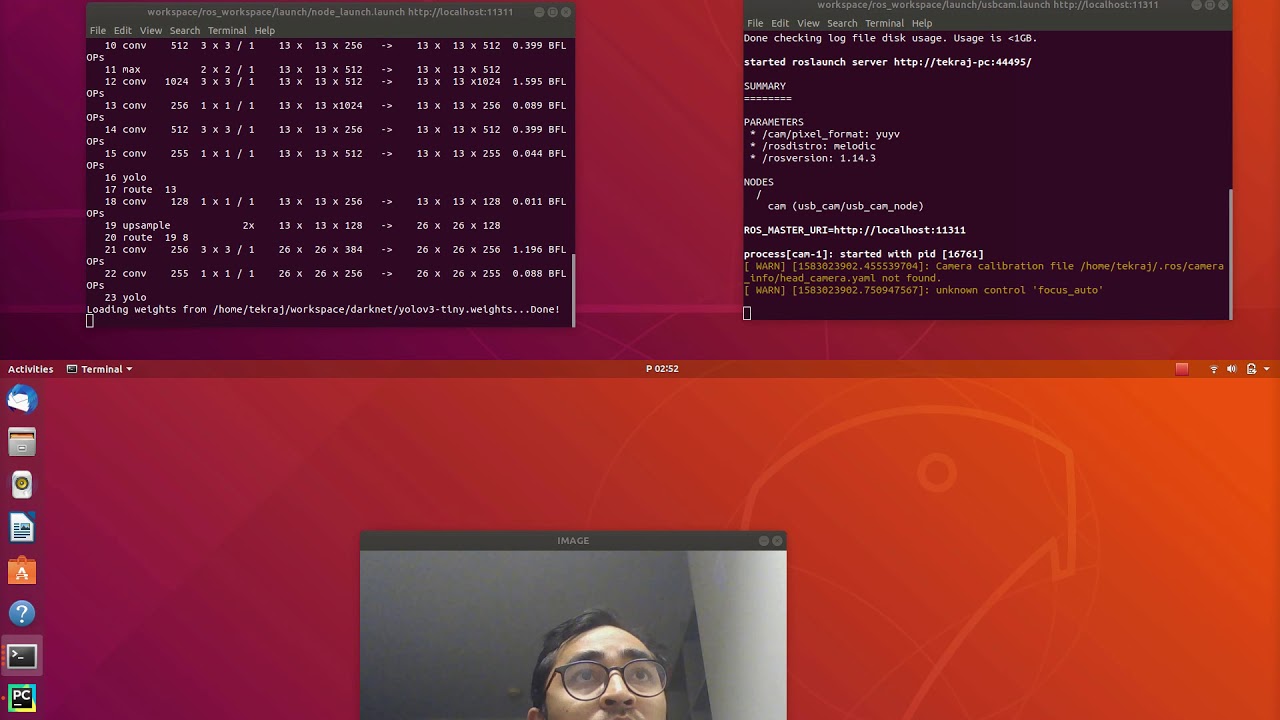Image resolution: width=1280 pixels, height=720 pixels.
Task: Open Help menu in node_launch terminal
Action: [x=264, y=30]
